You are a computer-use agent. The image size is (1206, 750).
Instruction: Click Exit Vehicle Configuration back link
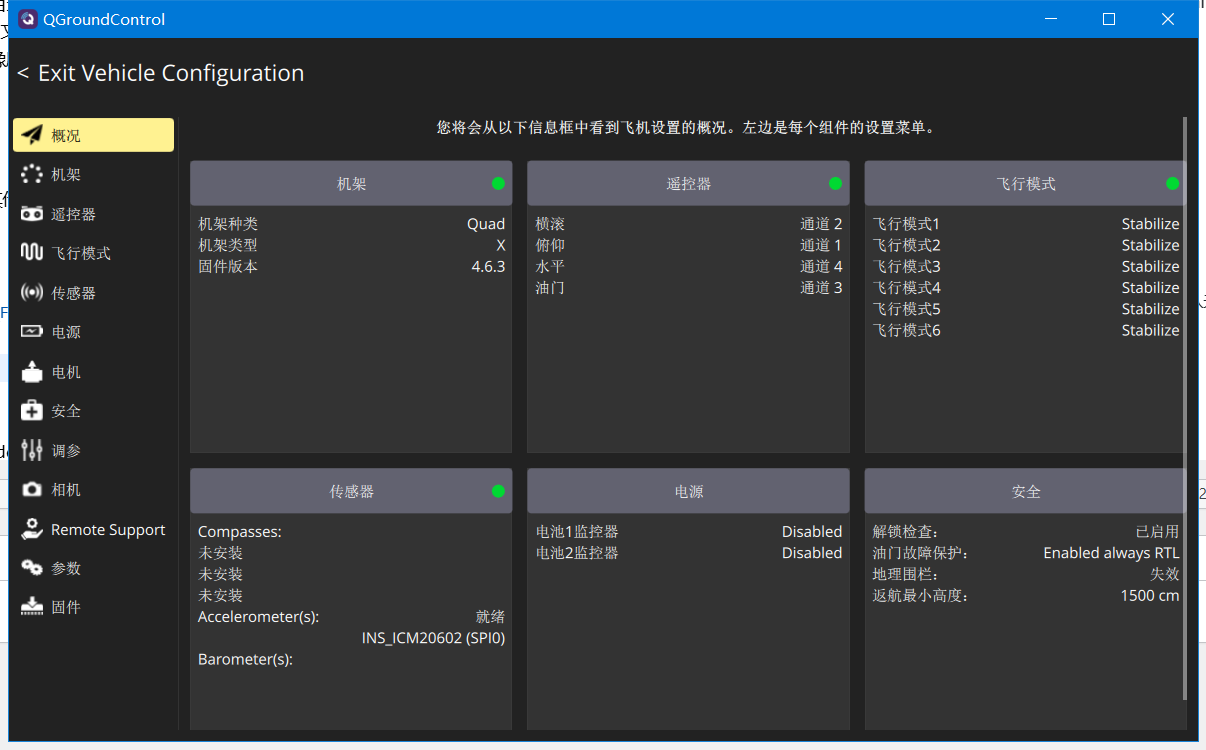161,73
